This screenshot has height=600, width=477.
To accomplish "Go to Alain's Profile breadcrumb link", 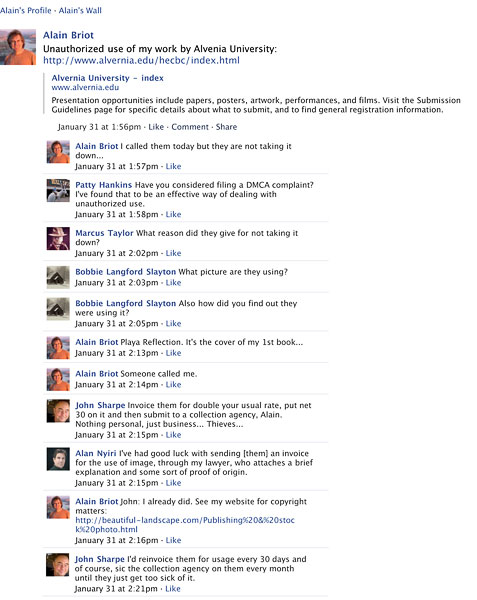I will [26, 10].
